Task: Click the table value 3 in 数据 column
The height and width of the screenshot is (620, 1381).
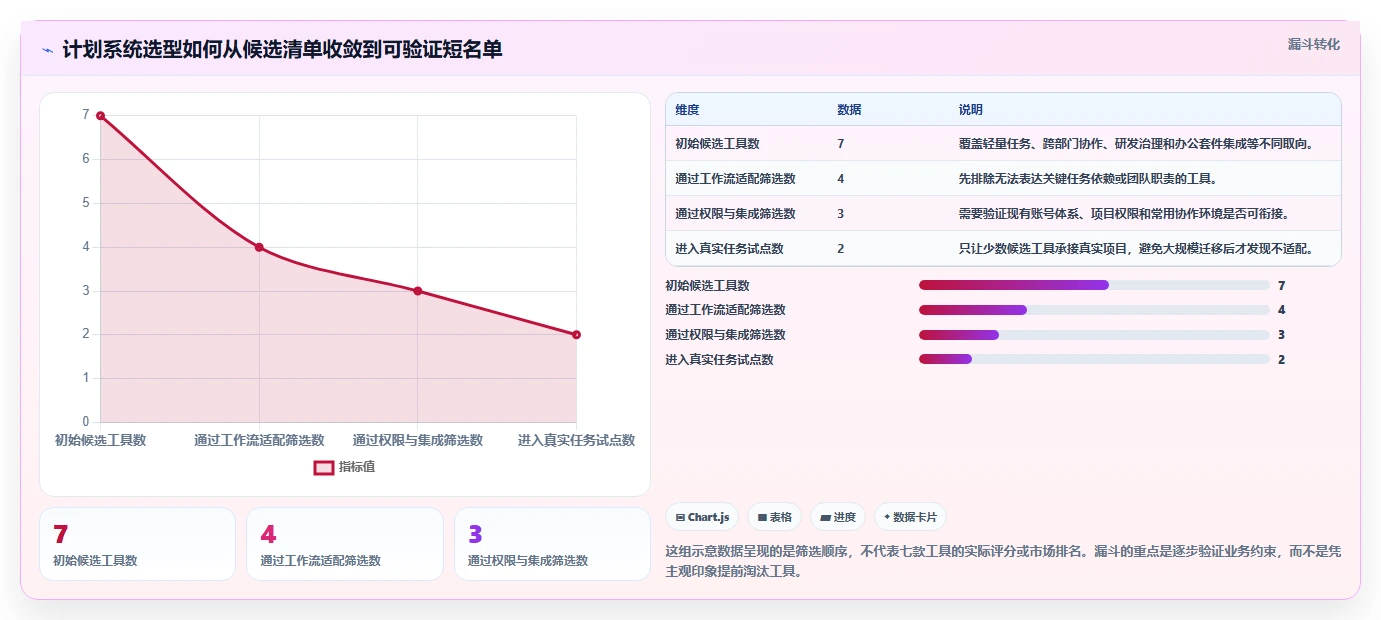Action: coord(841,214)
